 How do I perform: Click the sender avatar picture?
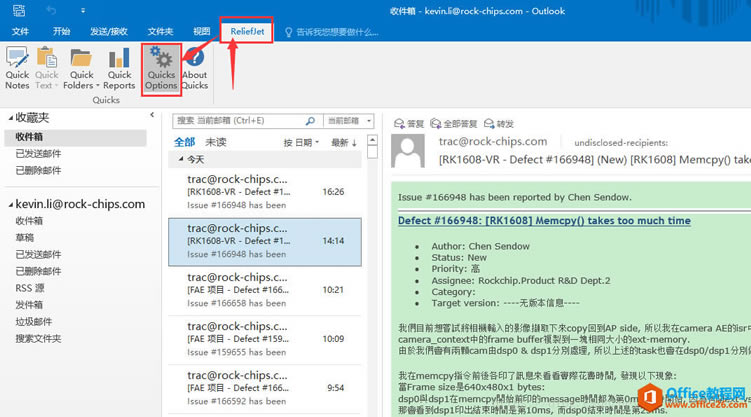pyautogui.click(x=408, y=151)
